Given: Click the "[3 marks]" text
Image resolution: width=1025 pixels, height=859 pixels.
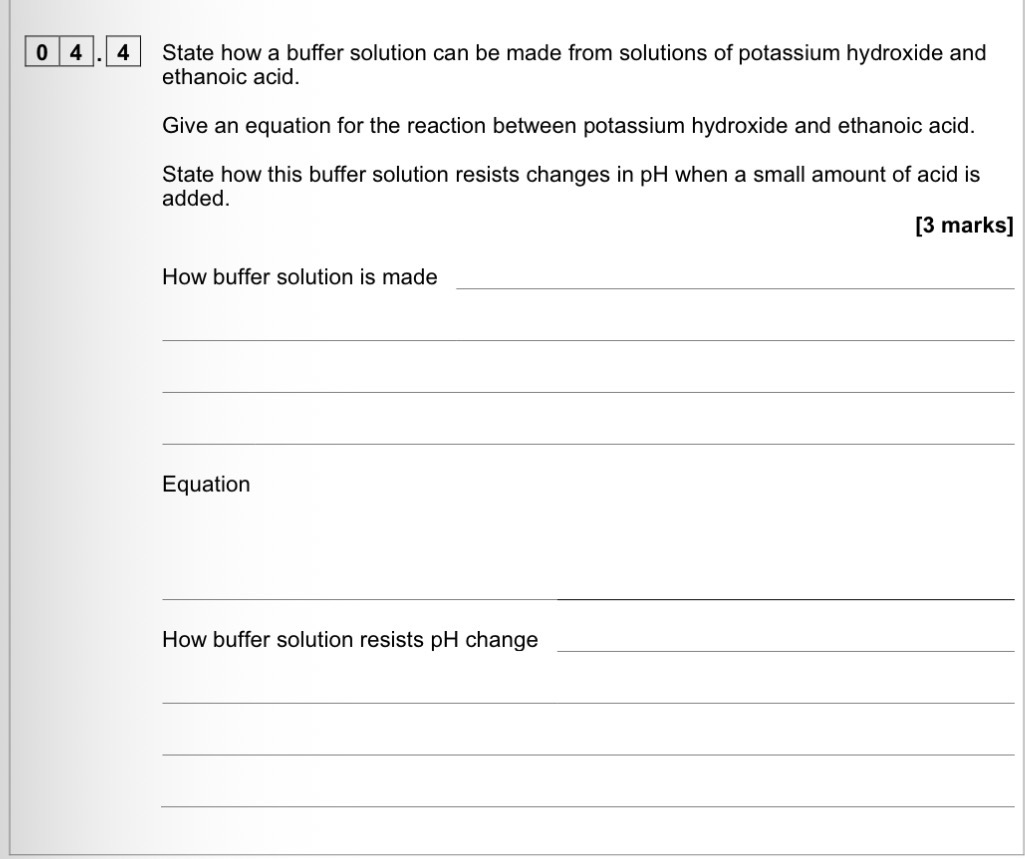Looking at the screenshot, I should click(x=964, y=226).
